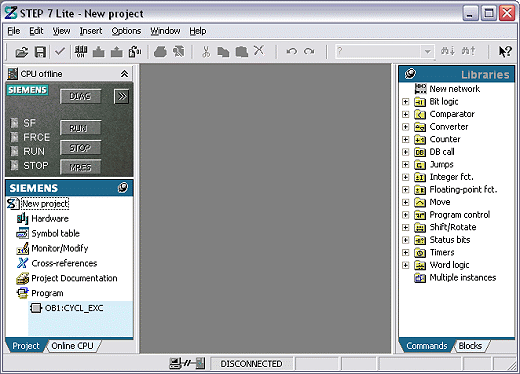Click the Save toolbar icon

pyautogui.click(x=40, y=52)
